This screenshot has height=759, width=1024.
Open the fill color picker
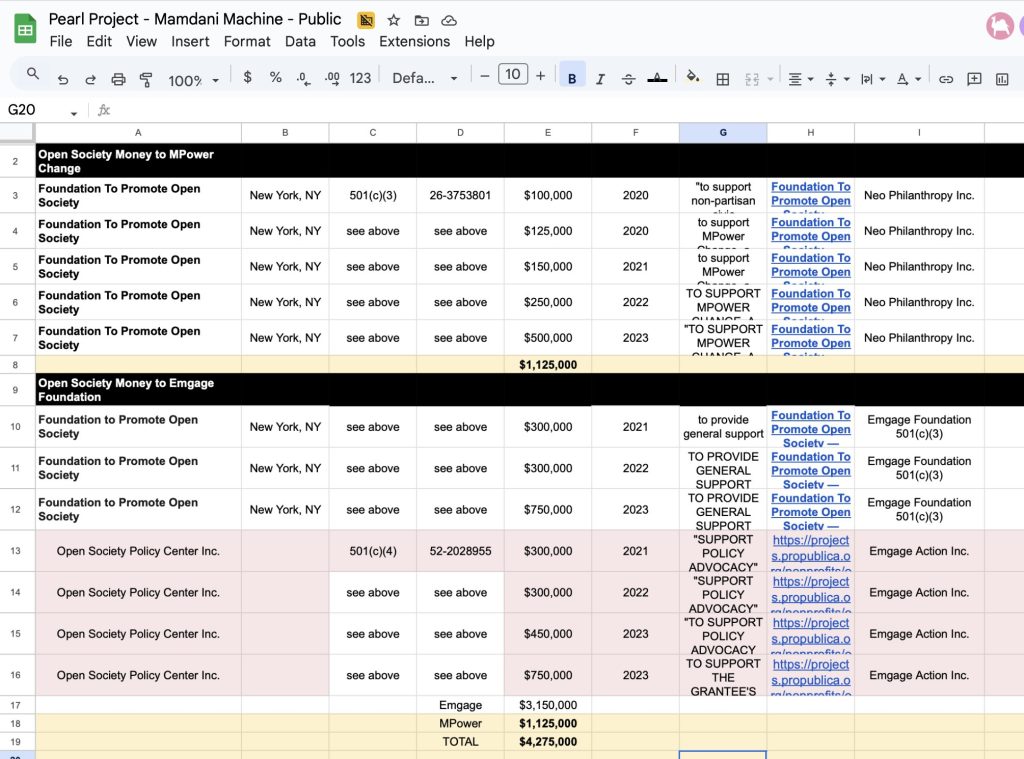click(692, 79)
